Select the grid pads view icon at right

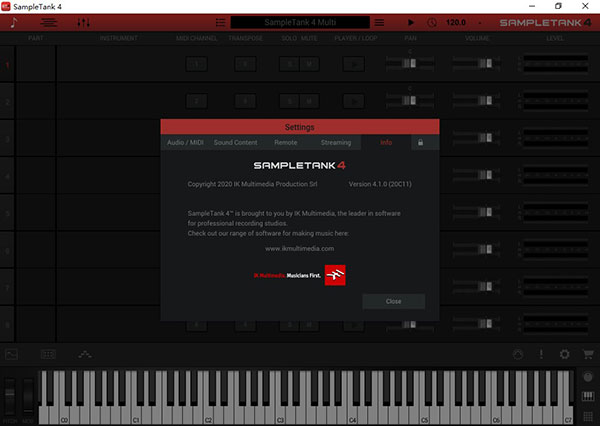(588, 416)
